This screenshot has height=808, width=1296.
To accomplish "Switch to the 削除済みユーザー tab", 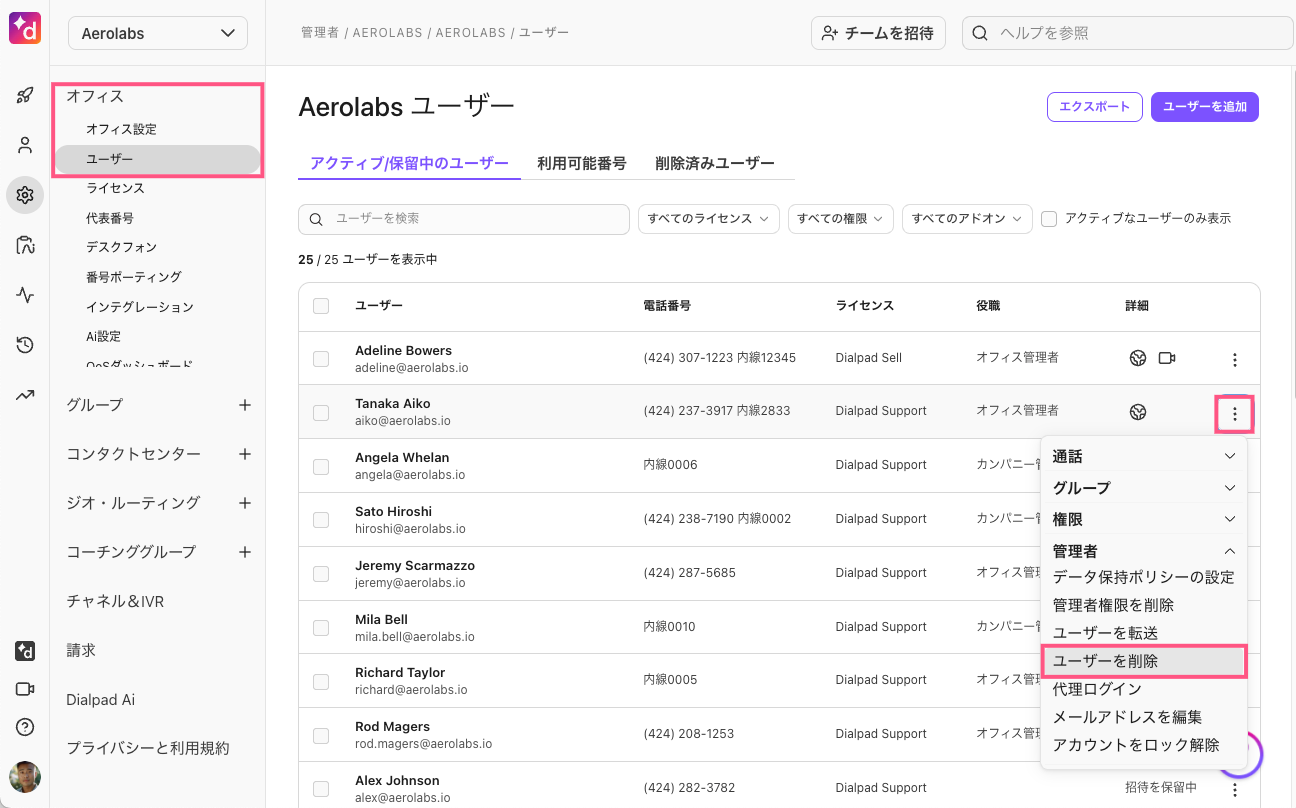I will pos(715,163).
